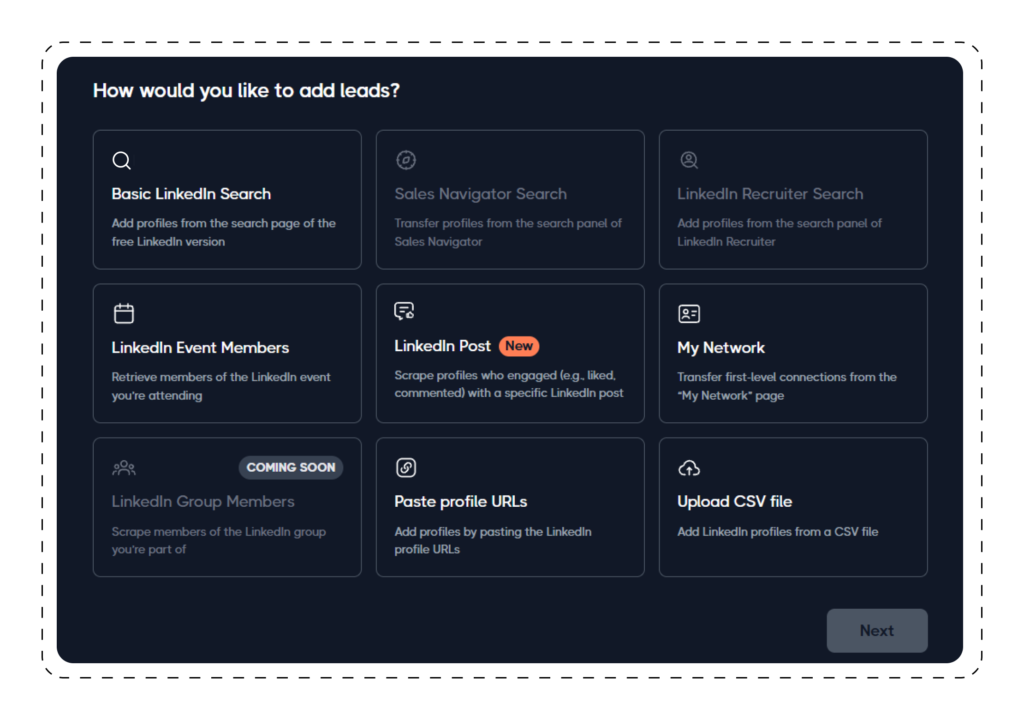Click the contact card icon for My Network
Viewport: 1024px width, 720px height.
(689, 314)
